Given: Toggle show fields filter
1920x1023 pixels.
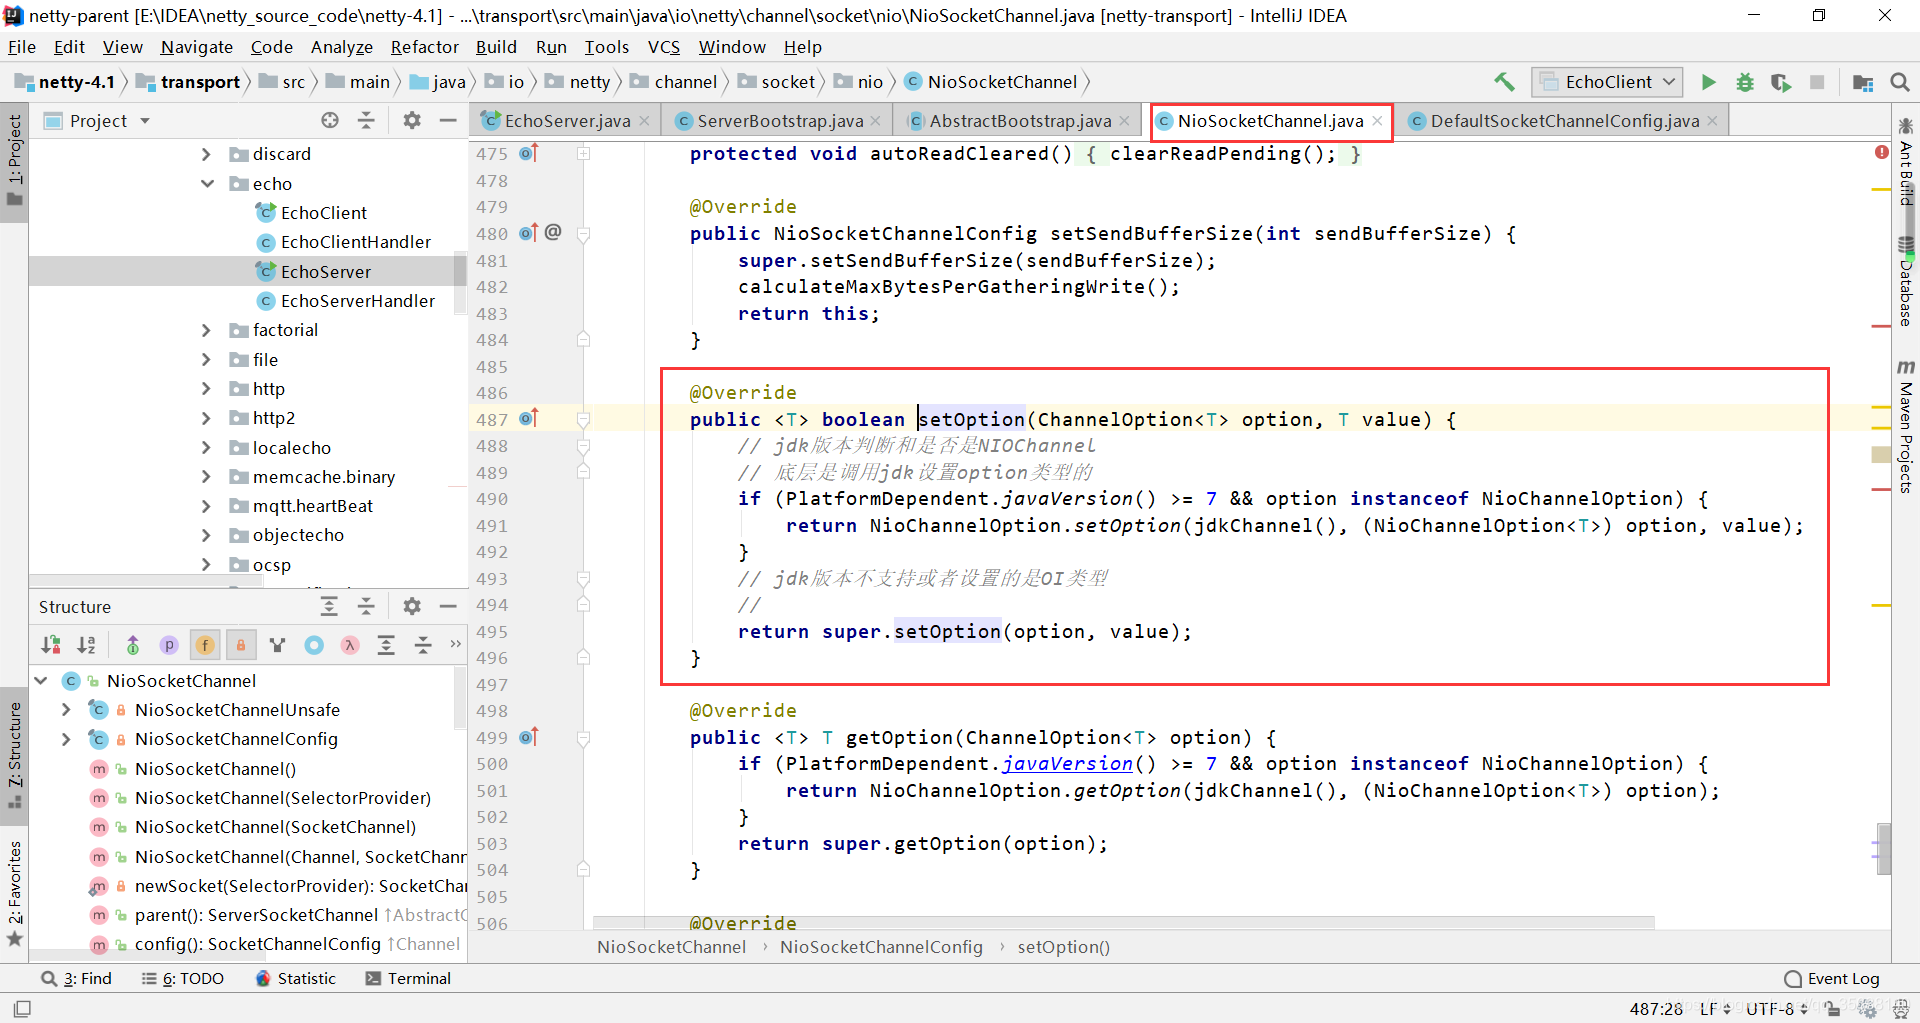Looking at the screenshot, I should [x=205, y=645].
